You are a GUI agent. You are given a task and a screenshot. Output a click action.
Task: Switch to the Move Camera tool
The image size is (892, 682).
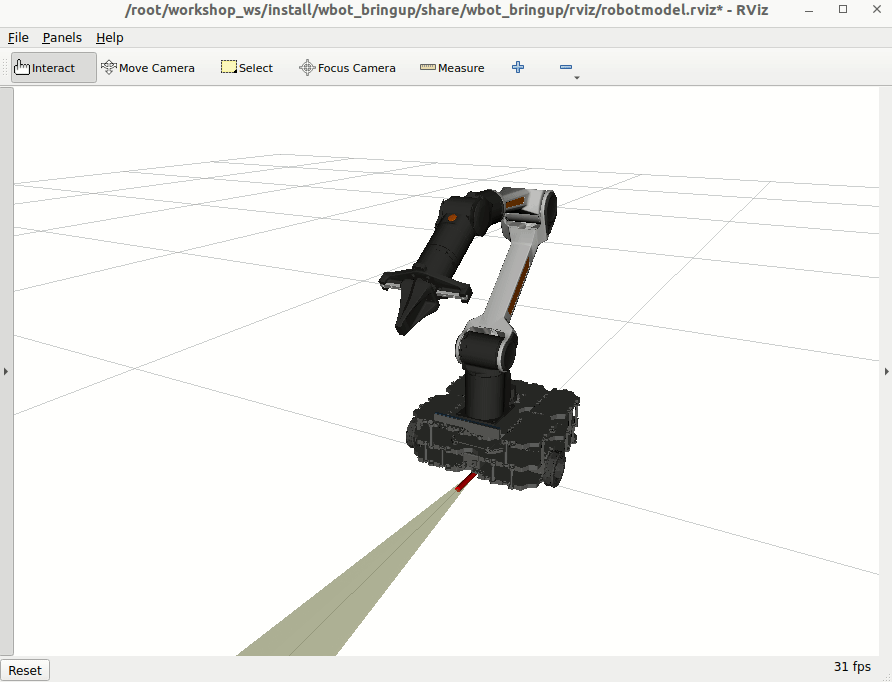click(x=148, y=67)
